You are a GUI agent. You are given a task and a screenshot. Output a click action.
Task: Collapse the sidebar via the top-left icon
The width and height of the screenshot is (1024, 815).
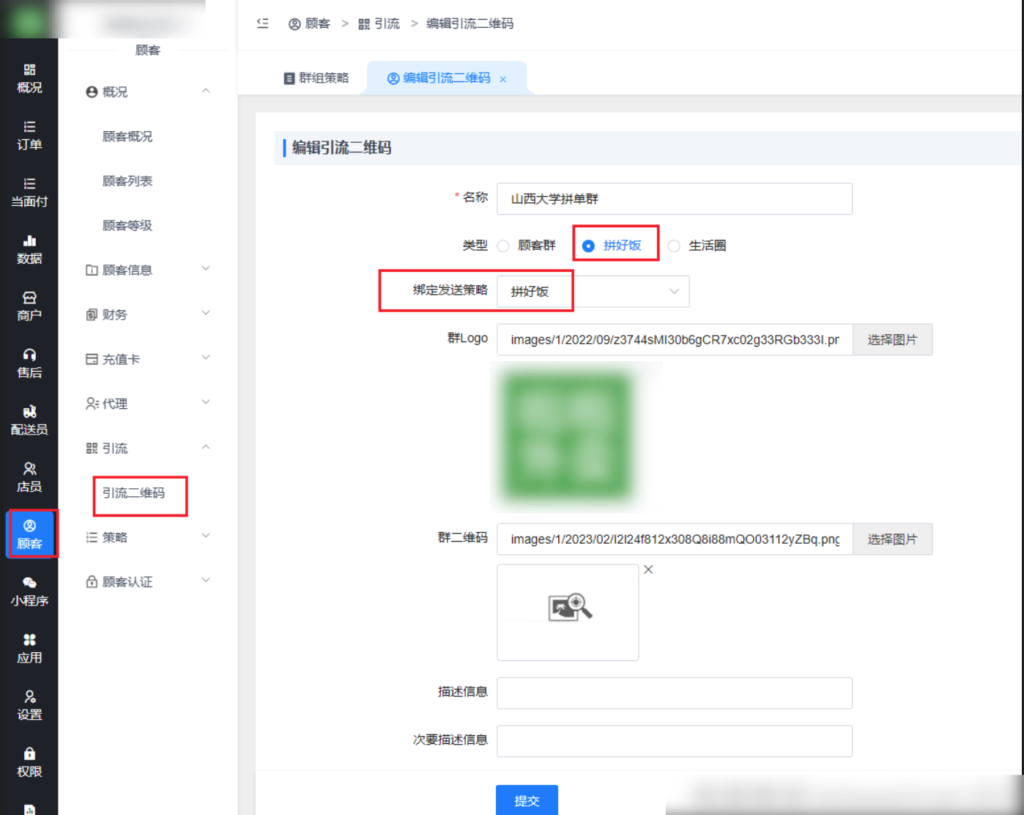[x=261, y=23]
